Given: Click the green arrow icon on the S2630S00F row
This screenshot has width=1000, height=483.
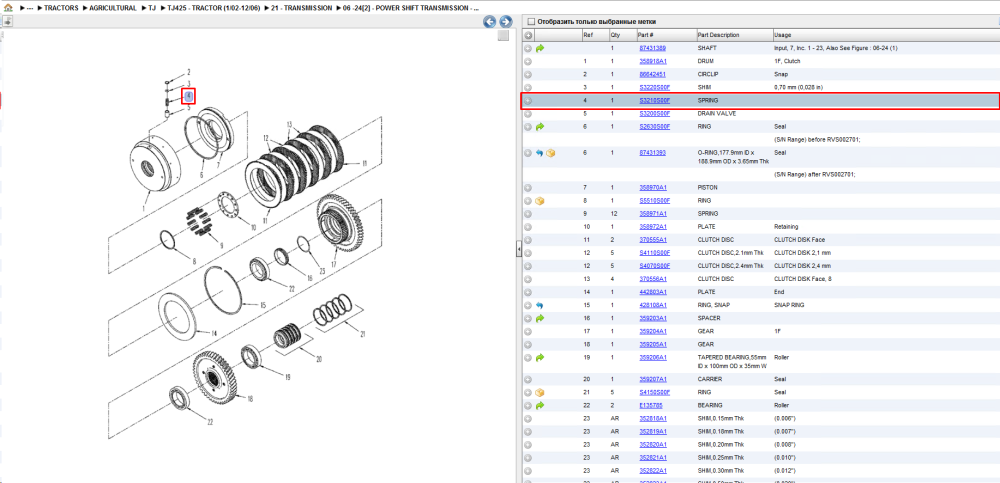Looking at the screenshot, I should 540,127.
